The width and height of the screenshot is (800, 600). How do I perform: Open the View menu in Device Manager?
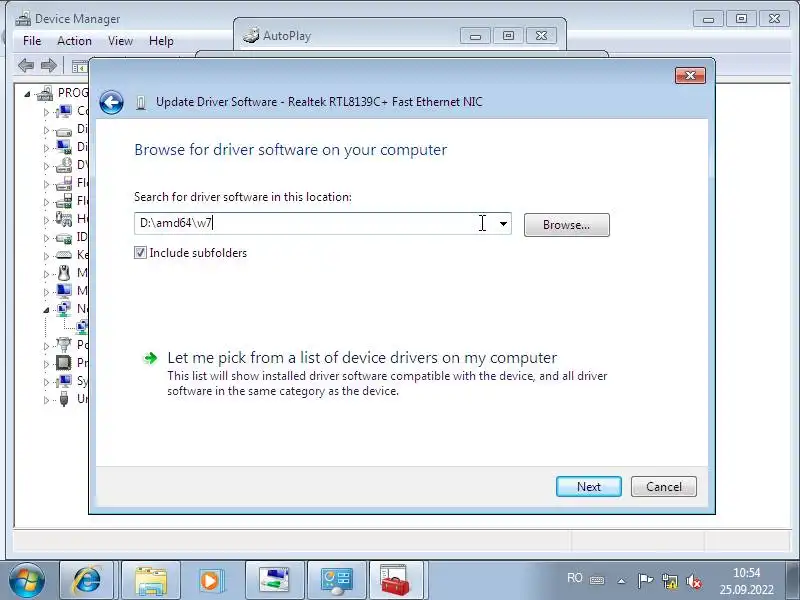[x=120, y=41]
